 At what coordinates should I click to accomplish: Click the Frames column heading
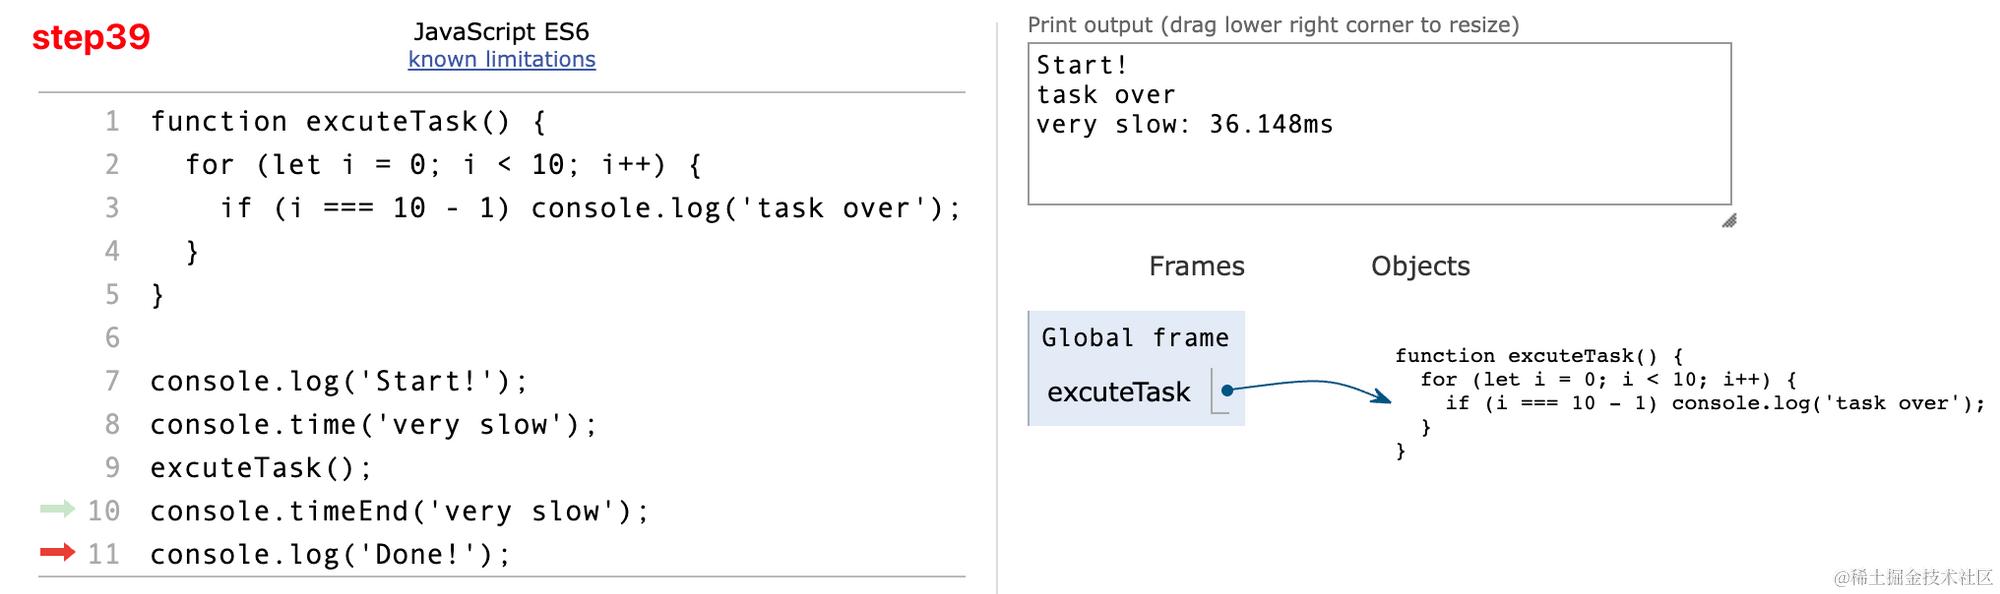pos(1196,266)
